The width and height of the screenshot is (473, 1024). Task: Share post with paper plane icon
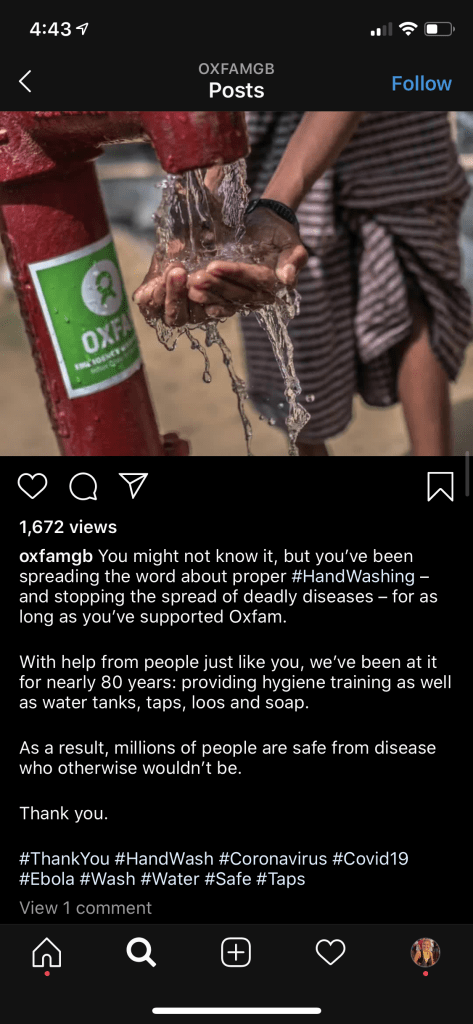133,485
